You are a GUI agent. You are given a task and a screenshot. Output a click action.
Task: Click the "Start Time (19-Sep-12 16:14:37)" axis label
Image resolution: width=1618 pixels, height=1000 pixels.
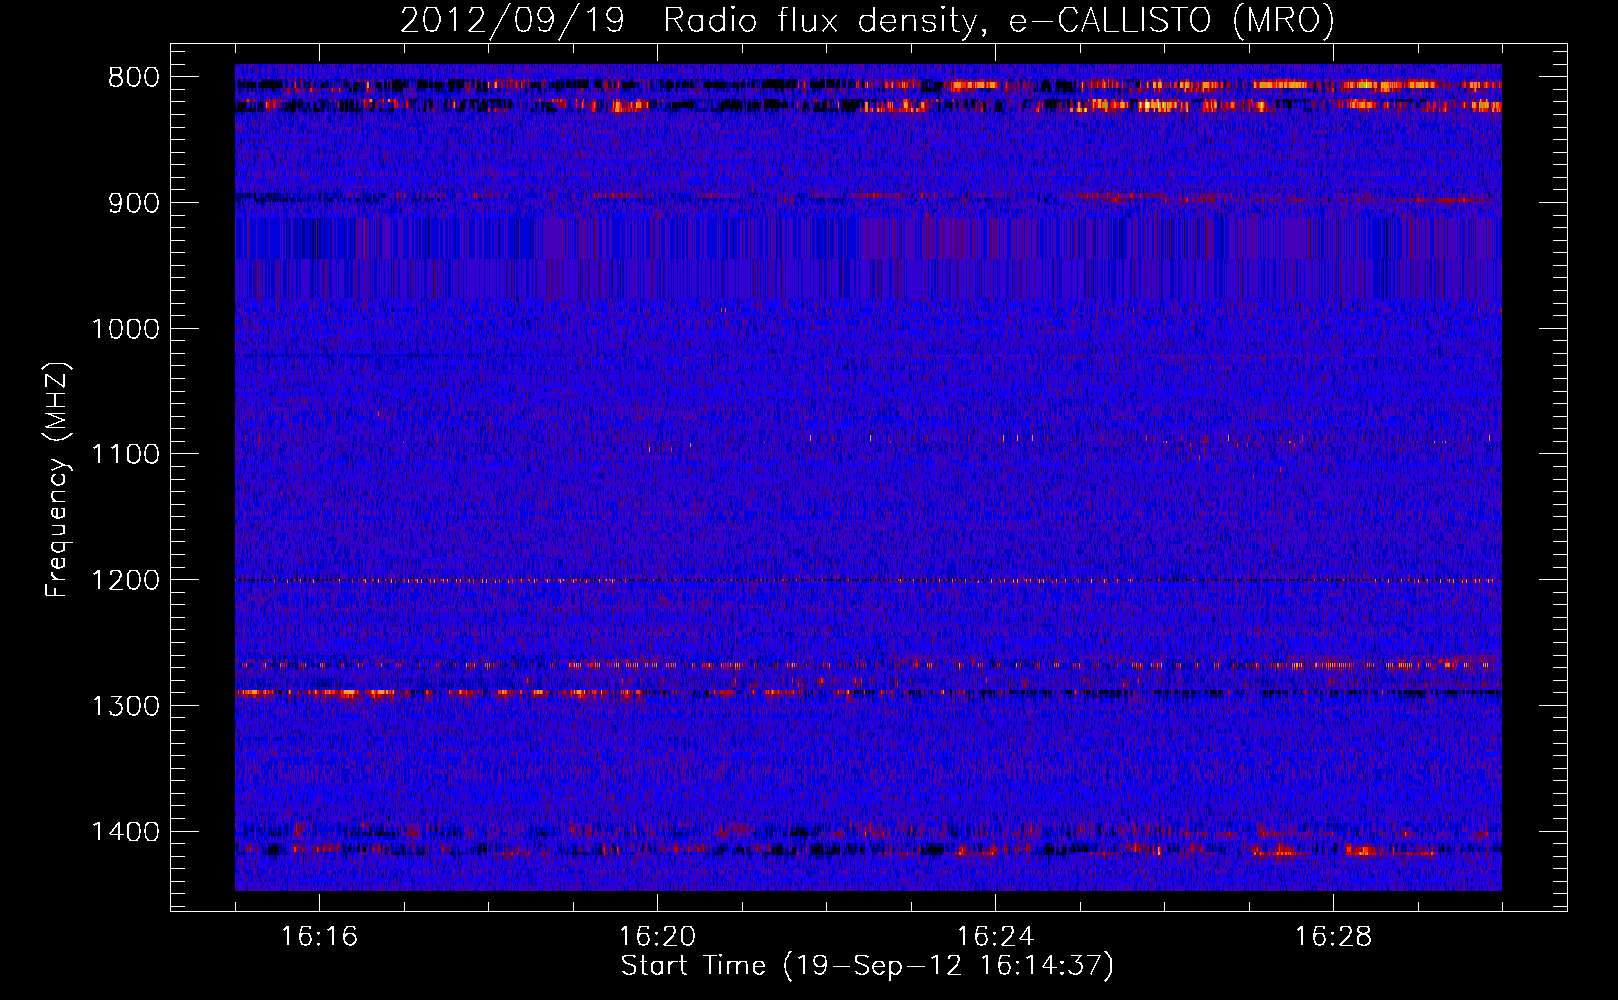(x=867, y=966)
